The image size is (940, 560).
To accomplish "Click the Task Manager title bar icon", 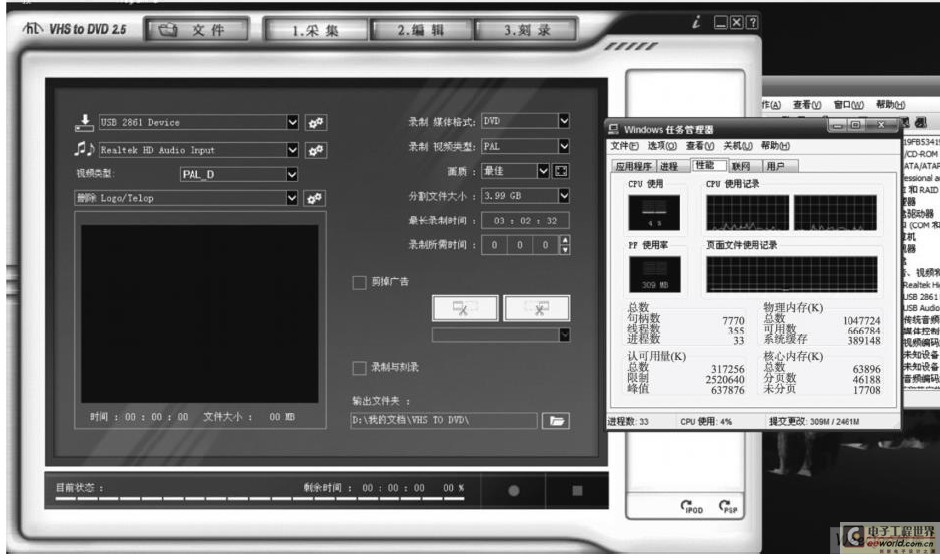I will point(613,129).
